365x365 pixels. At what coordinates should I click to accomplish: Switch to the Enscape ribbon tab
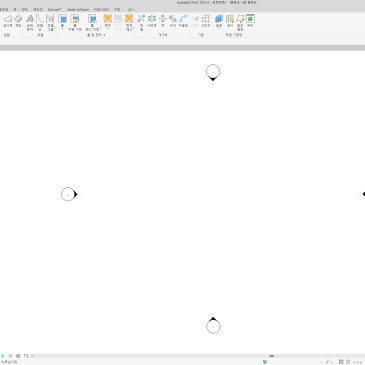point(55,9)
